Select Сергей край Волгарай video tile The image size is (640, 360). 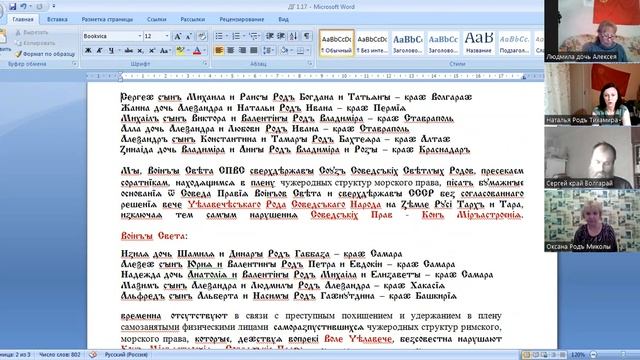pos(592,158)
